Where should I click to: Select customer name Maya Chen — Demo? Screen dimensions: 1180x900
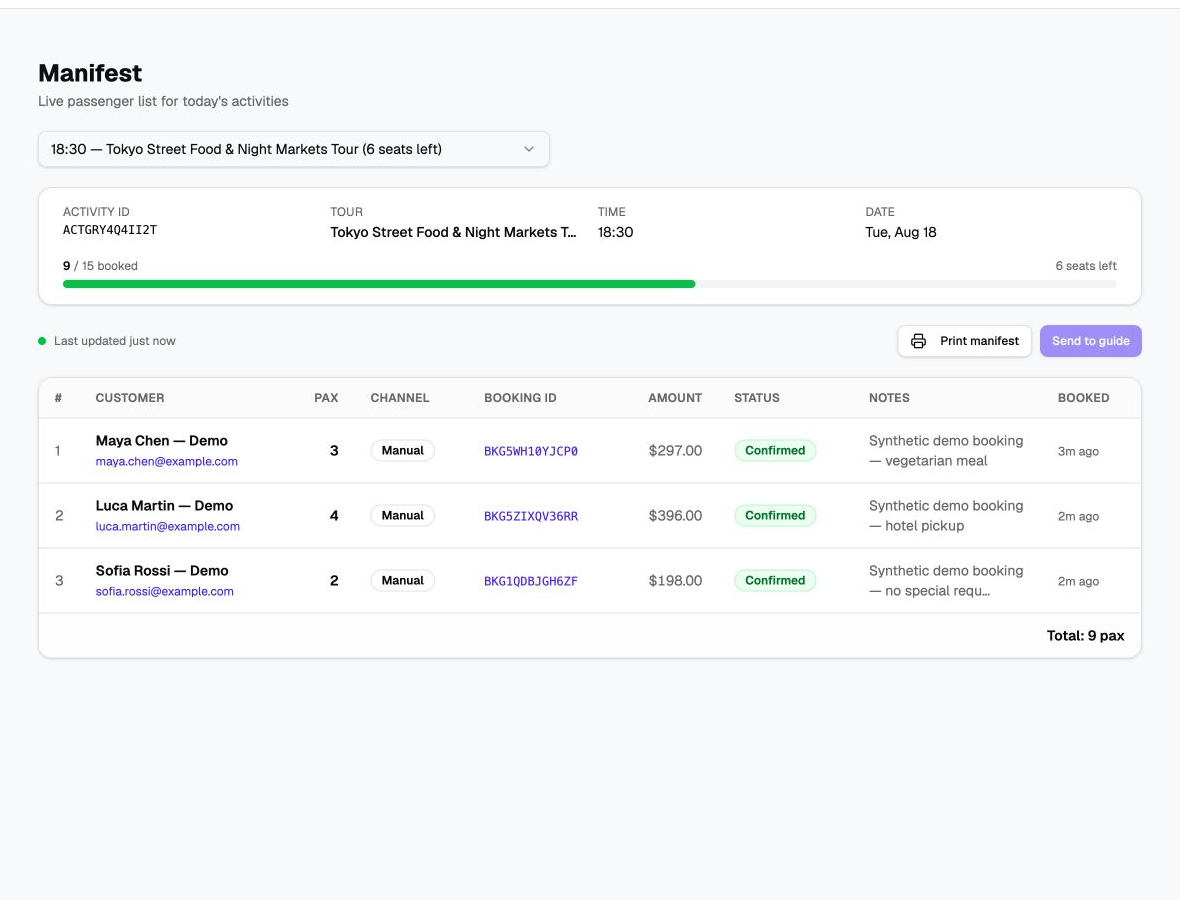pyautogui.click(x=162, y=440)
